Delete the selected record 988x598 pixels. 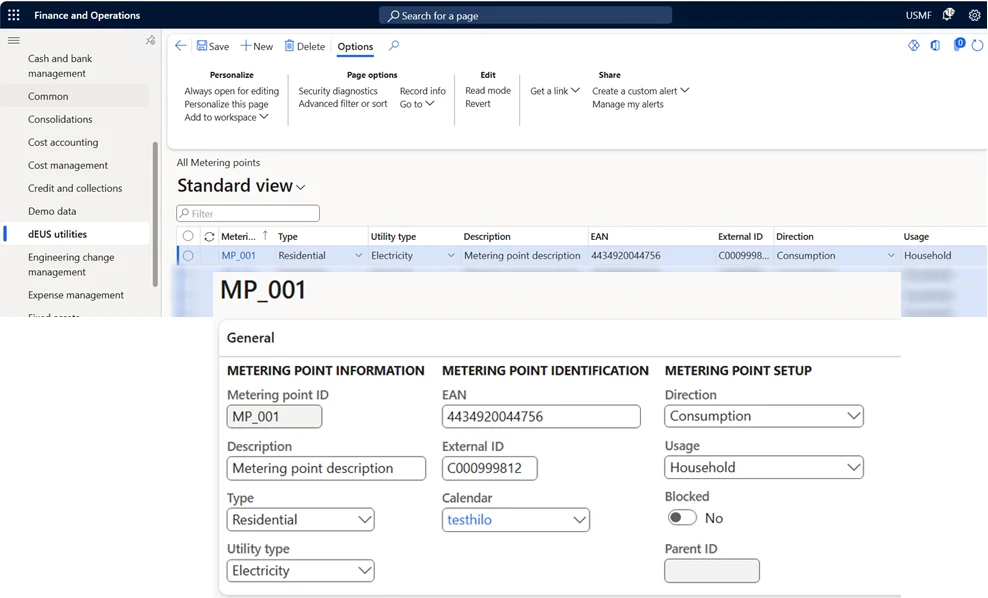click(305, 46)
